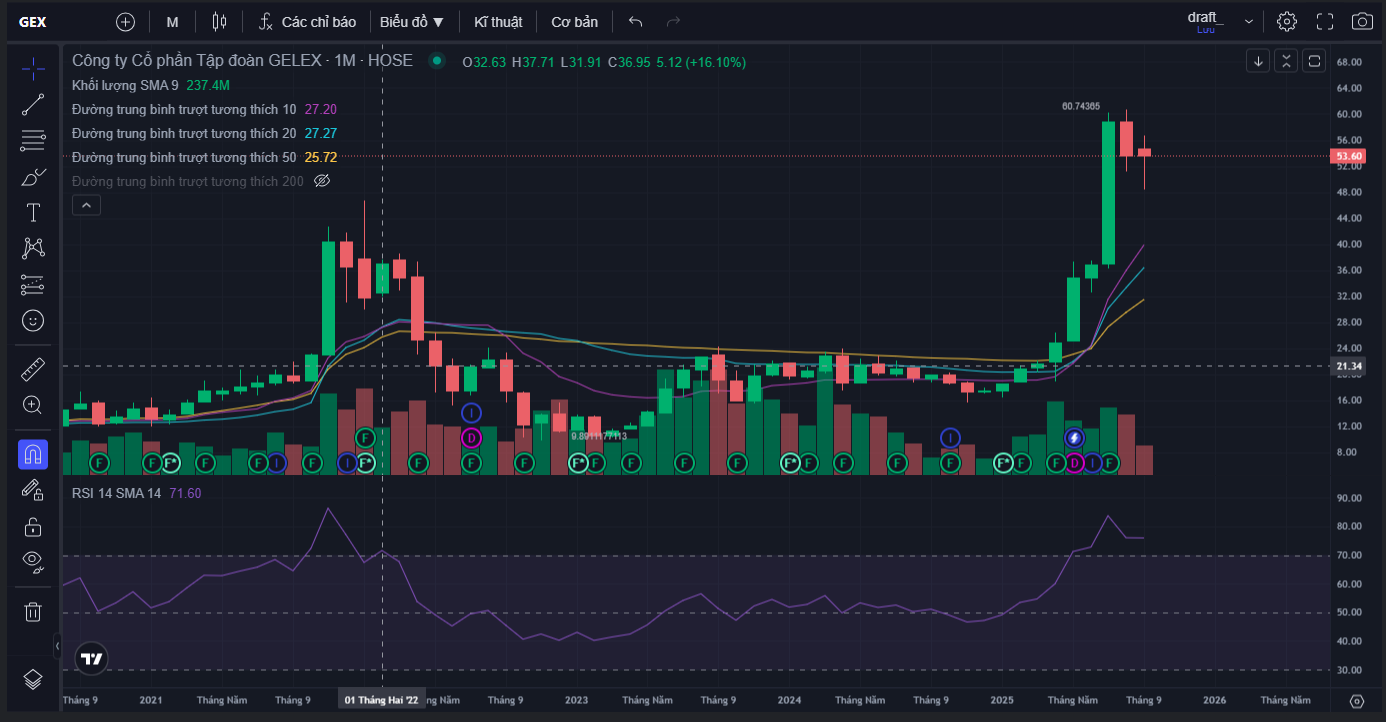Click the 53.60 current price label
Viewport: 1386px width, 722px height.
tap(1348, 156)
